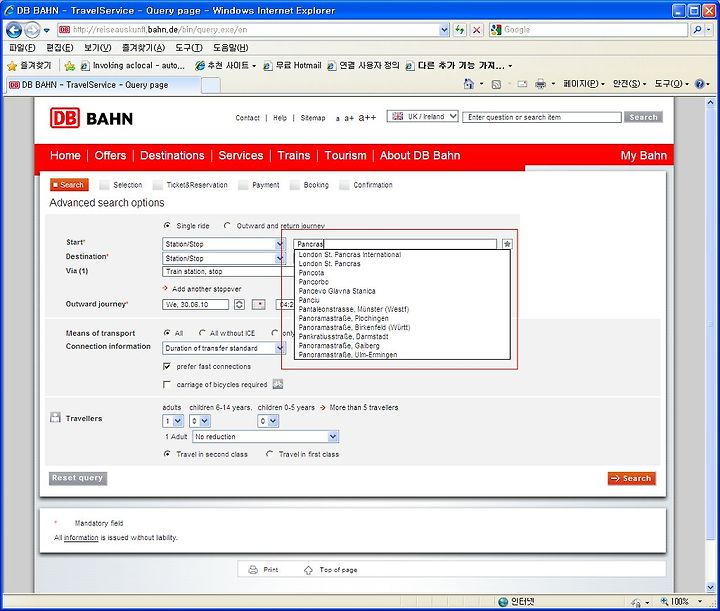Click the date stepper arrows icon
This screenshot has height=611, width=720.
tap(239, 304)
